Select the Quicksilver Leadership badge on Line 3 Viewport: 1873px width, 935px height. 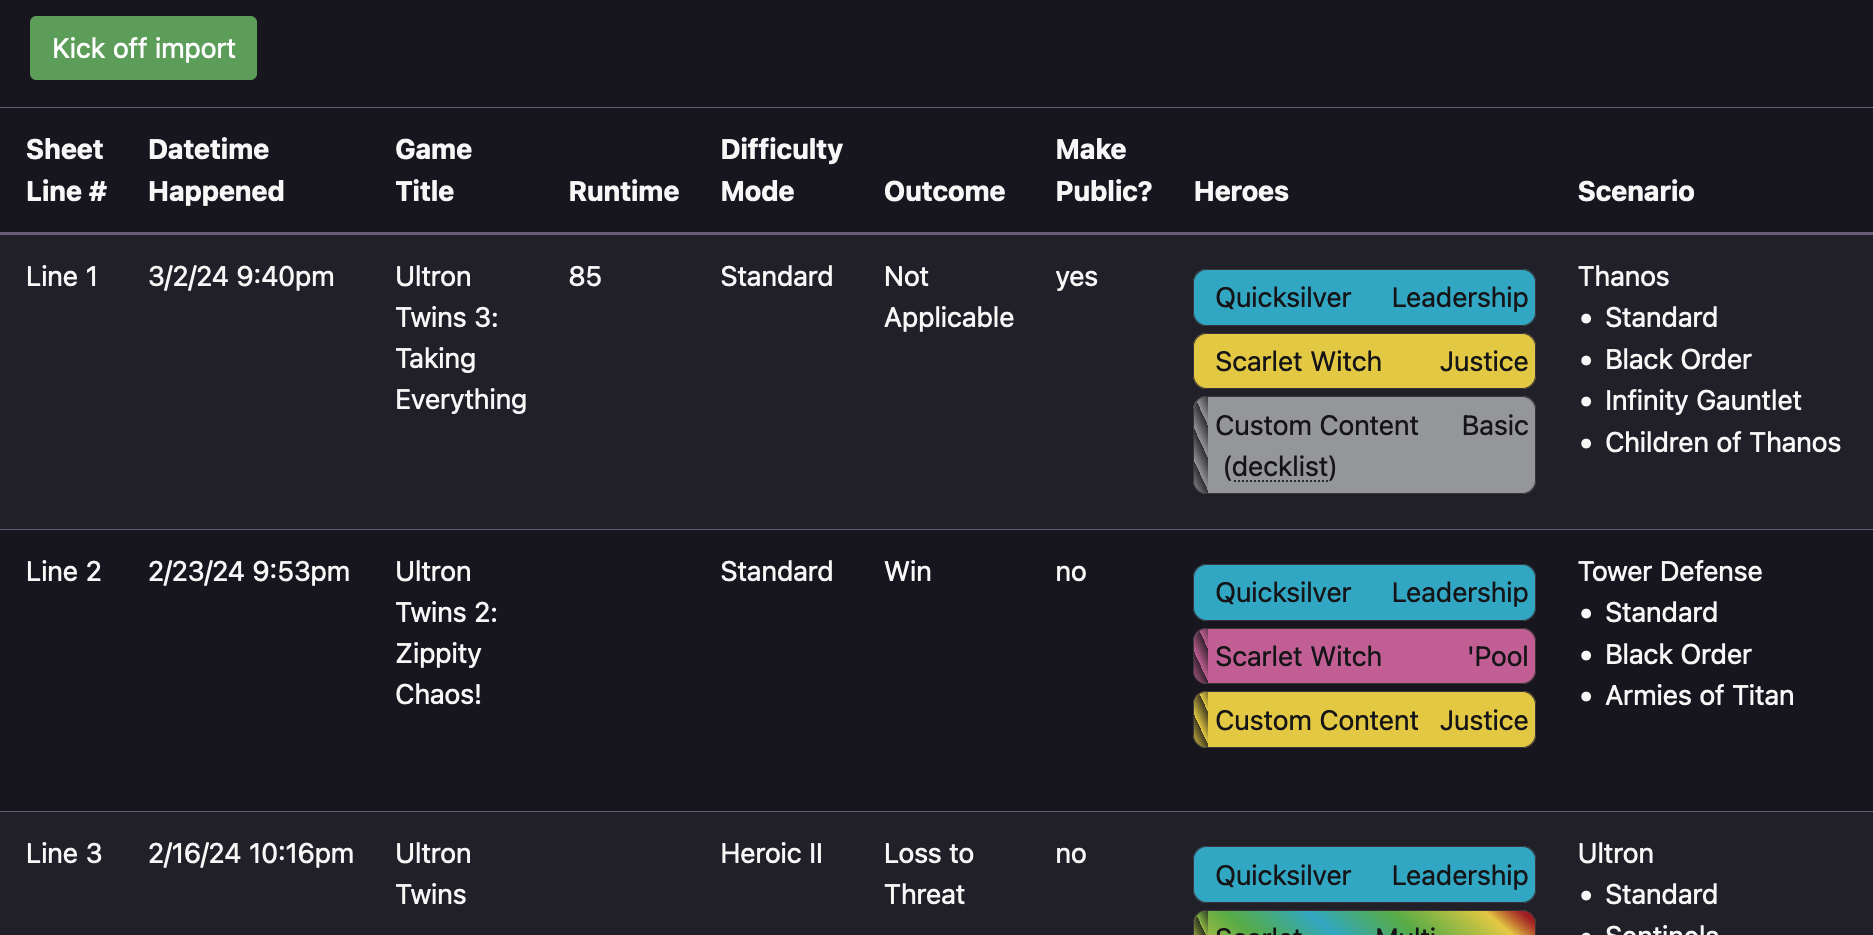(1363, 874)
